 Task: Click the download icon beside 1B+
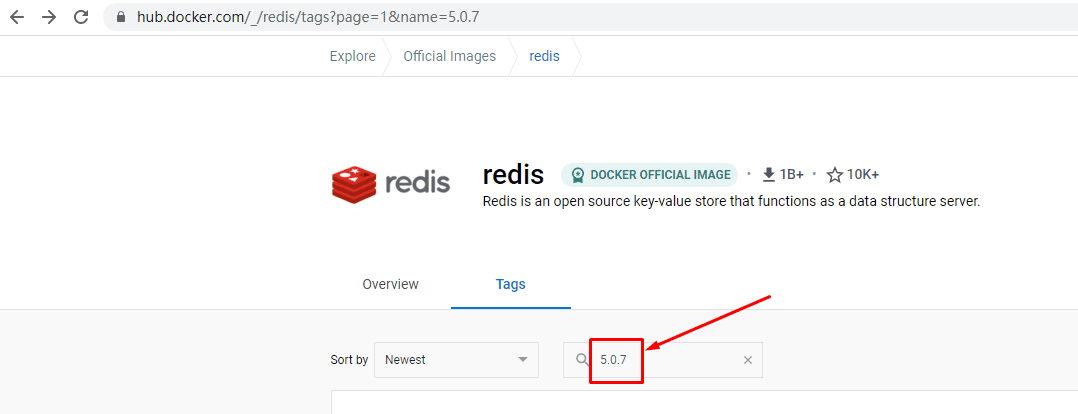point(769,175)
